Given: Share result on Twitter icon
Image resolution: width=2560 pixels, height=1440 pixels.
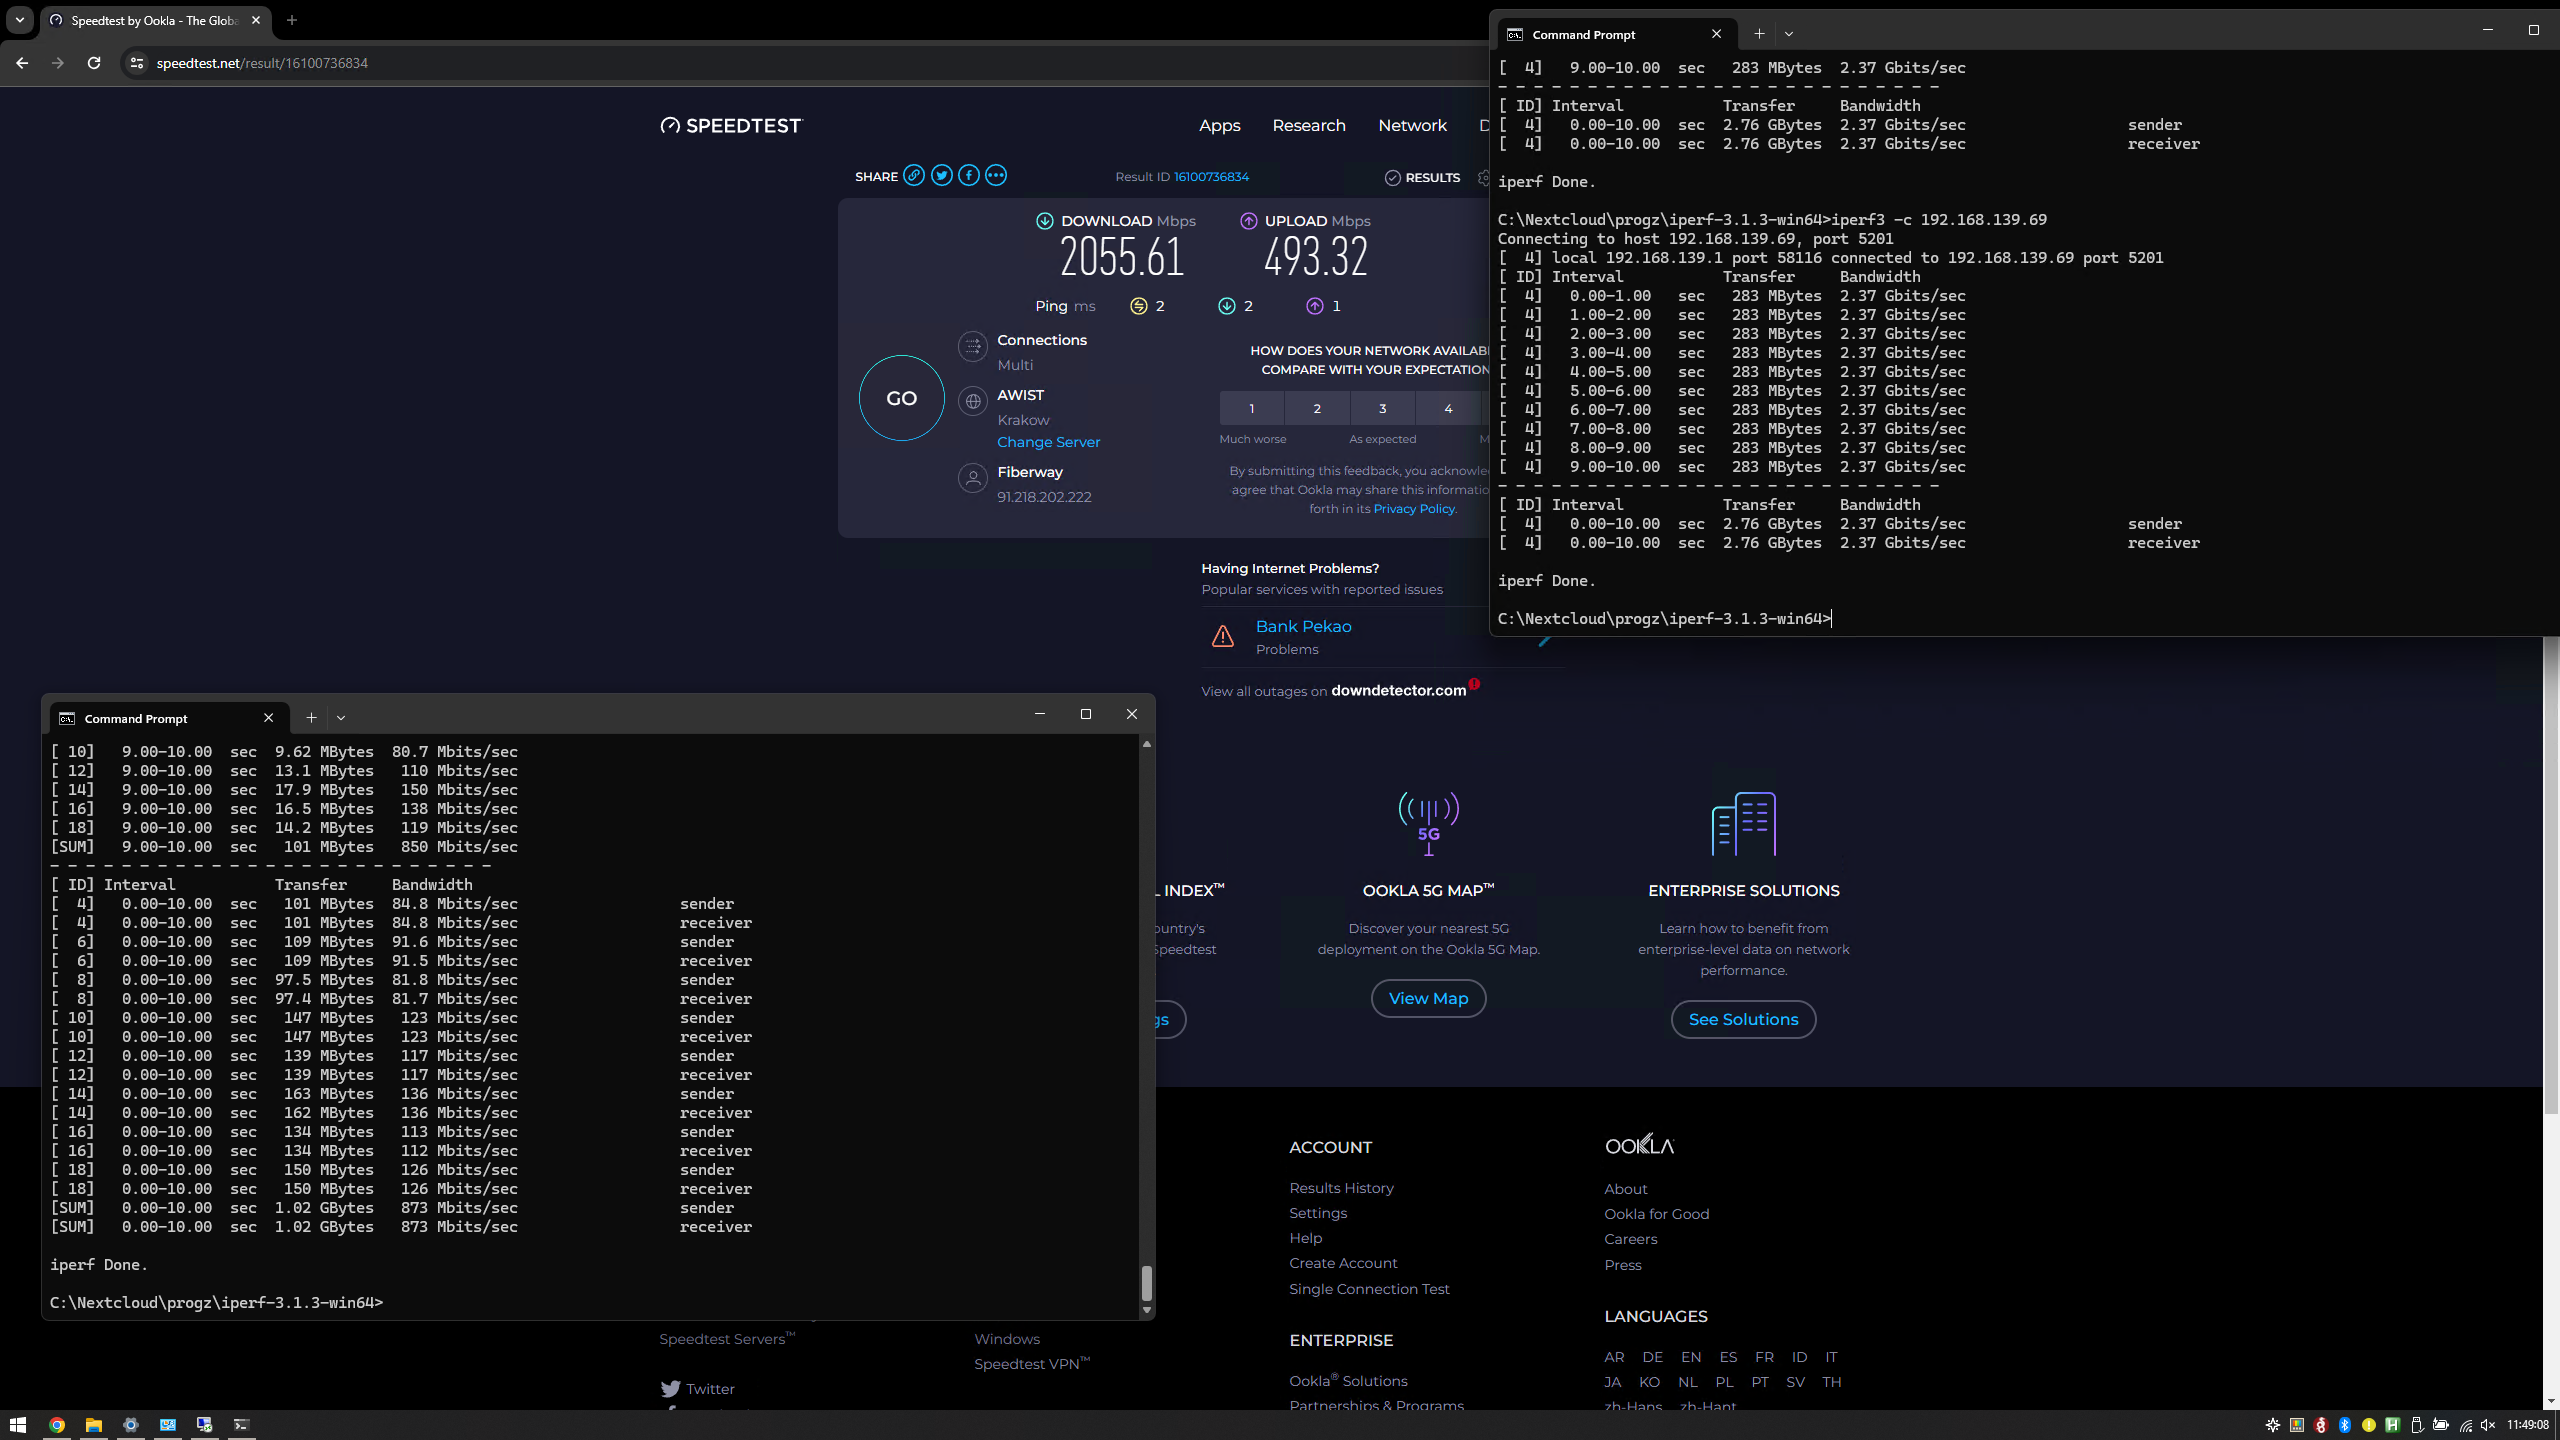Looking at the screenshot, I should coord(941,175).
